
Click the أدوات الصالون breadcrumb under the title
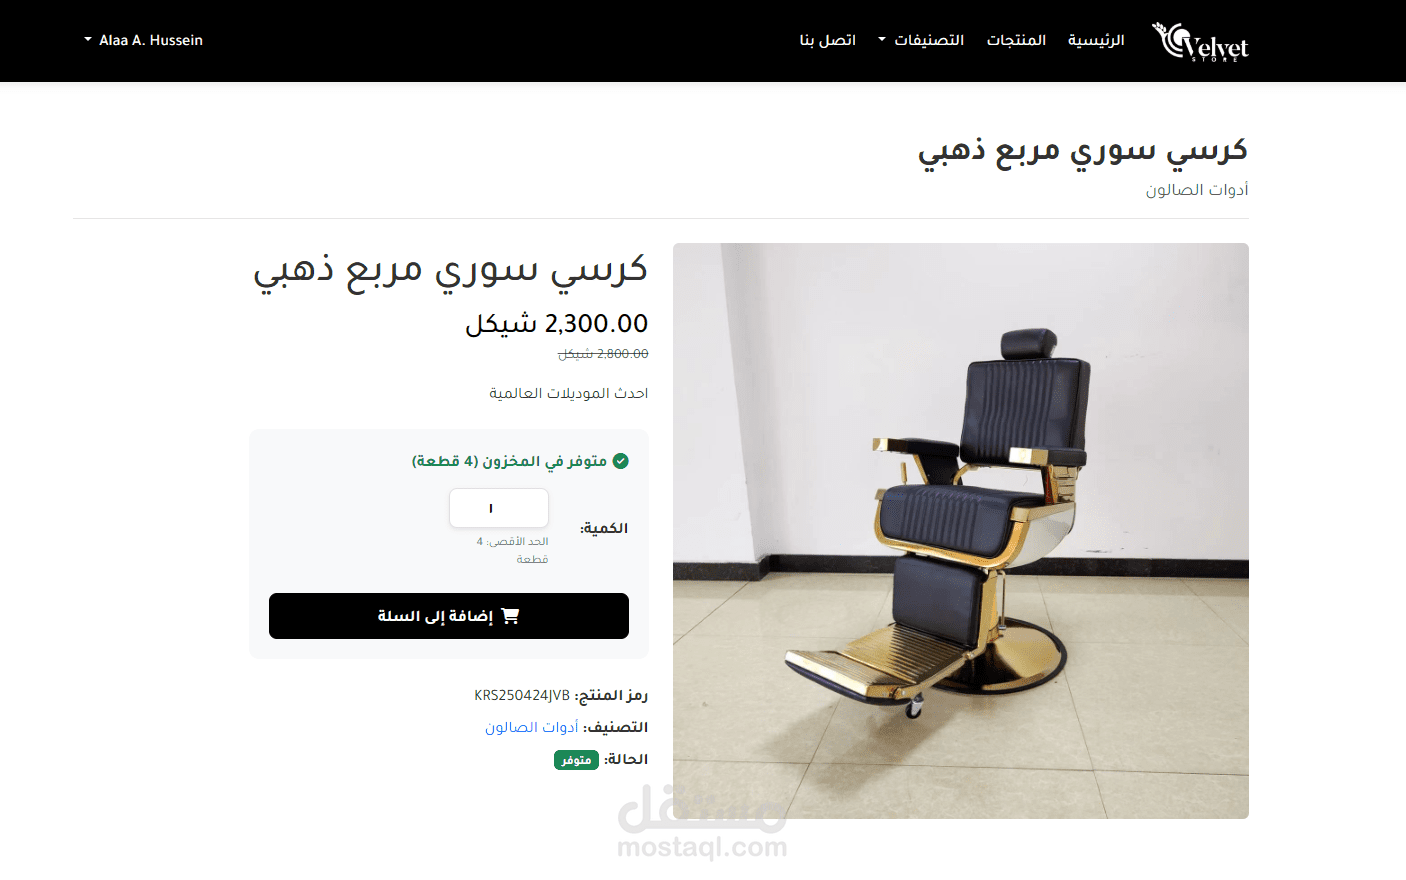pyautogui.click(x=1197, y=190)
